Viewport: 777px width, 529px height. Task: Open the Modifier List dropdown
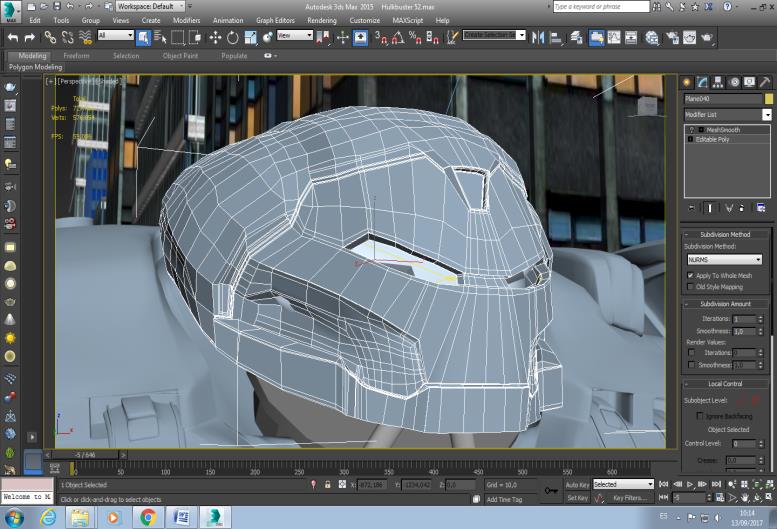(767, 115)
